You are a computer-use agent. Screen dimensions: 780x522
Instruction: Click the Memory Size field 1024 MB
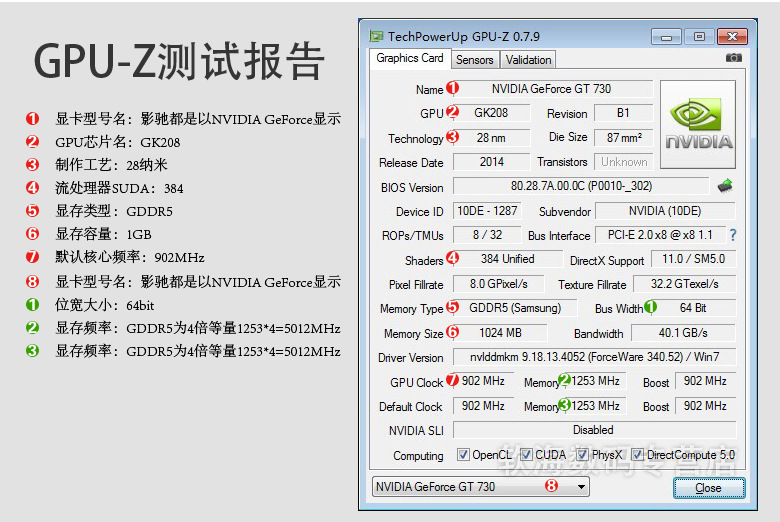[x=500, y=332]
